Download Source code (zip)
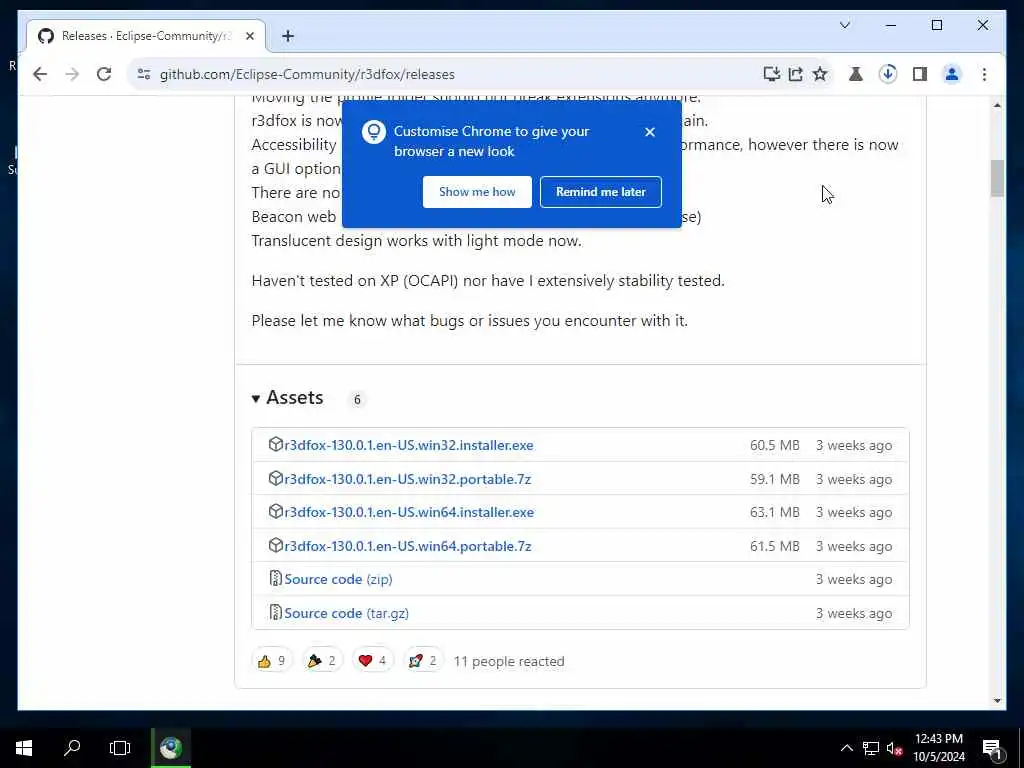 tap(338, 579)
